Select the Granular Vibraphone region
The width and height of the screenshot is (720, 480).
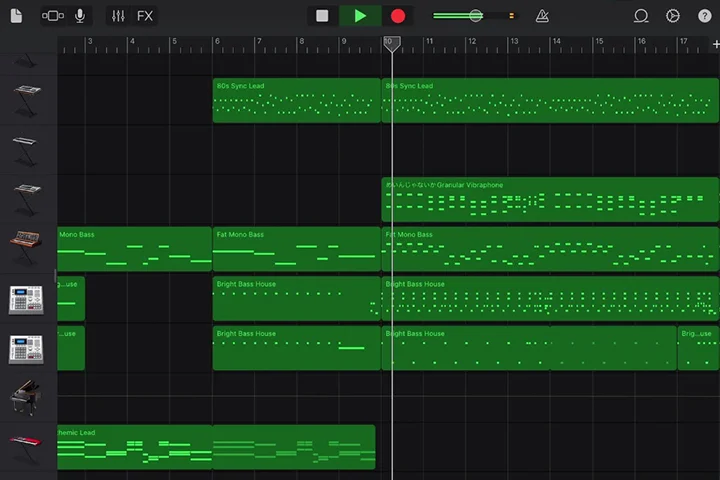[x=550, y=199]
